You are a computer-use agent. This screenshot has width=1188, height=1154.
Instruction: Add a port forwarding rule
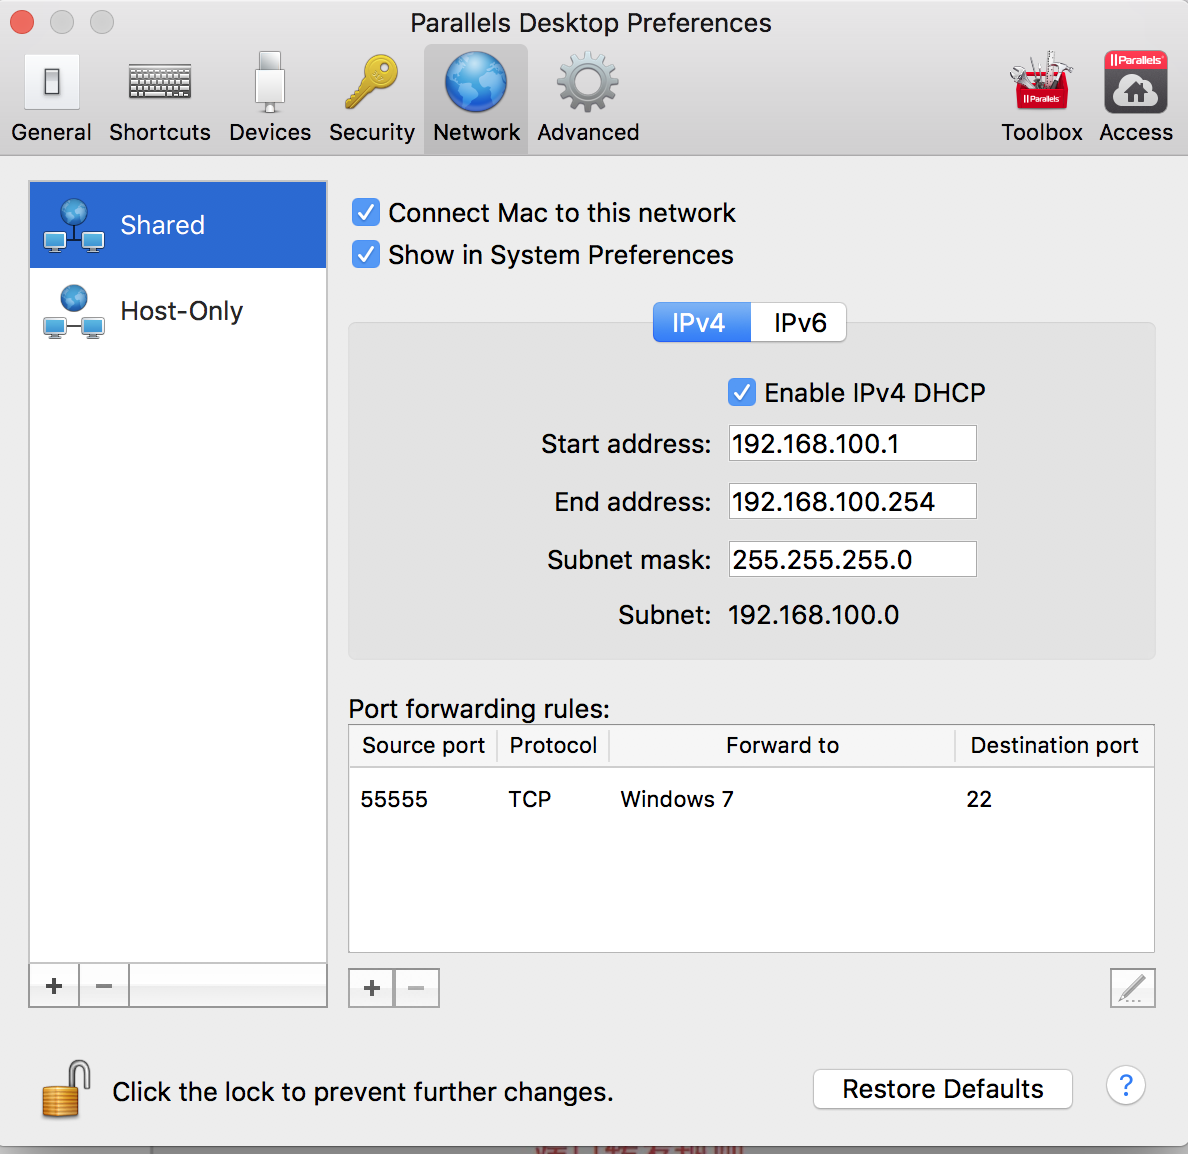pos(371,988)
